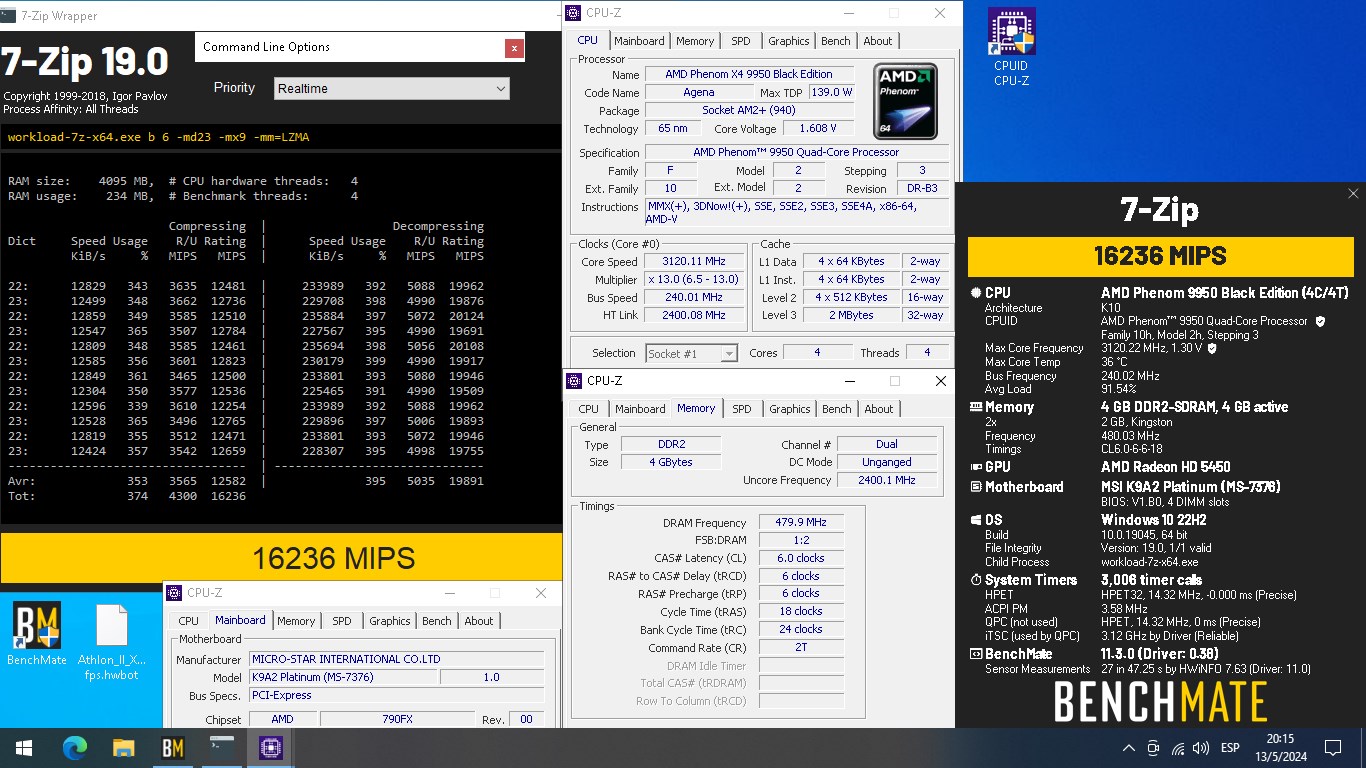
Task: Switch to Bench tab in top CPU-Z
Action: tap(836, 41)
